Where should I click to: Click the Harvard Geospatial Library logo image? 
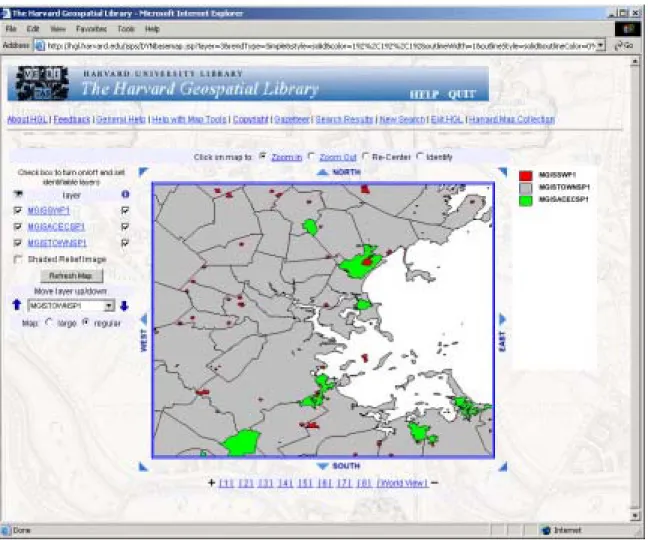coord(41,83)
